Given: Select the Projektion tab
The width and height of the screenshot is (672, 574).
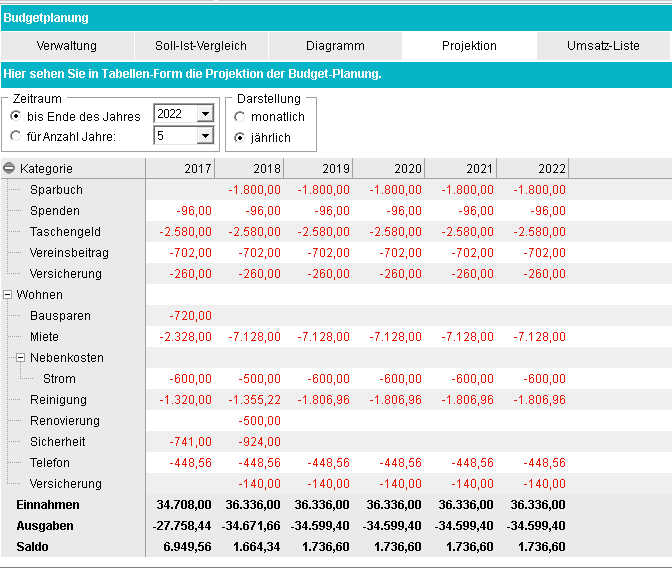Looking at the screenshot, I should pos(469,46).
